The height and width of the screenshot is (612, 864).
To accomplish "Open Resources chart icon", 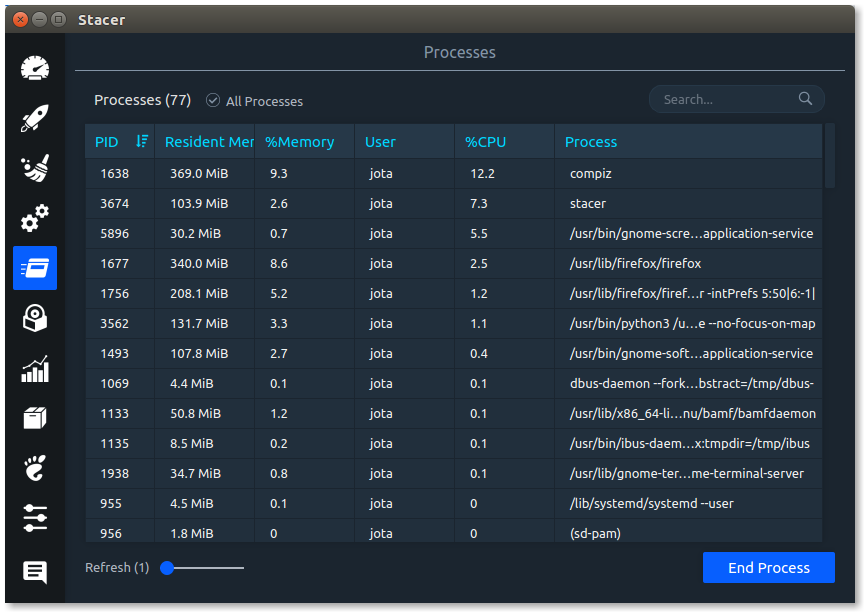I will click(35, 369).
